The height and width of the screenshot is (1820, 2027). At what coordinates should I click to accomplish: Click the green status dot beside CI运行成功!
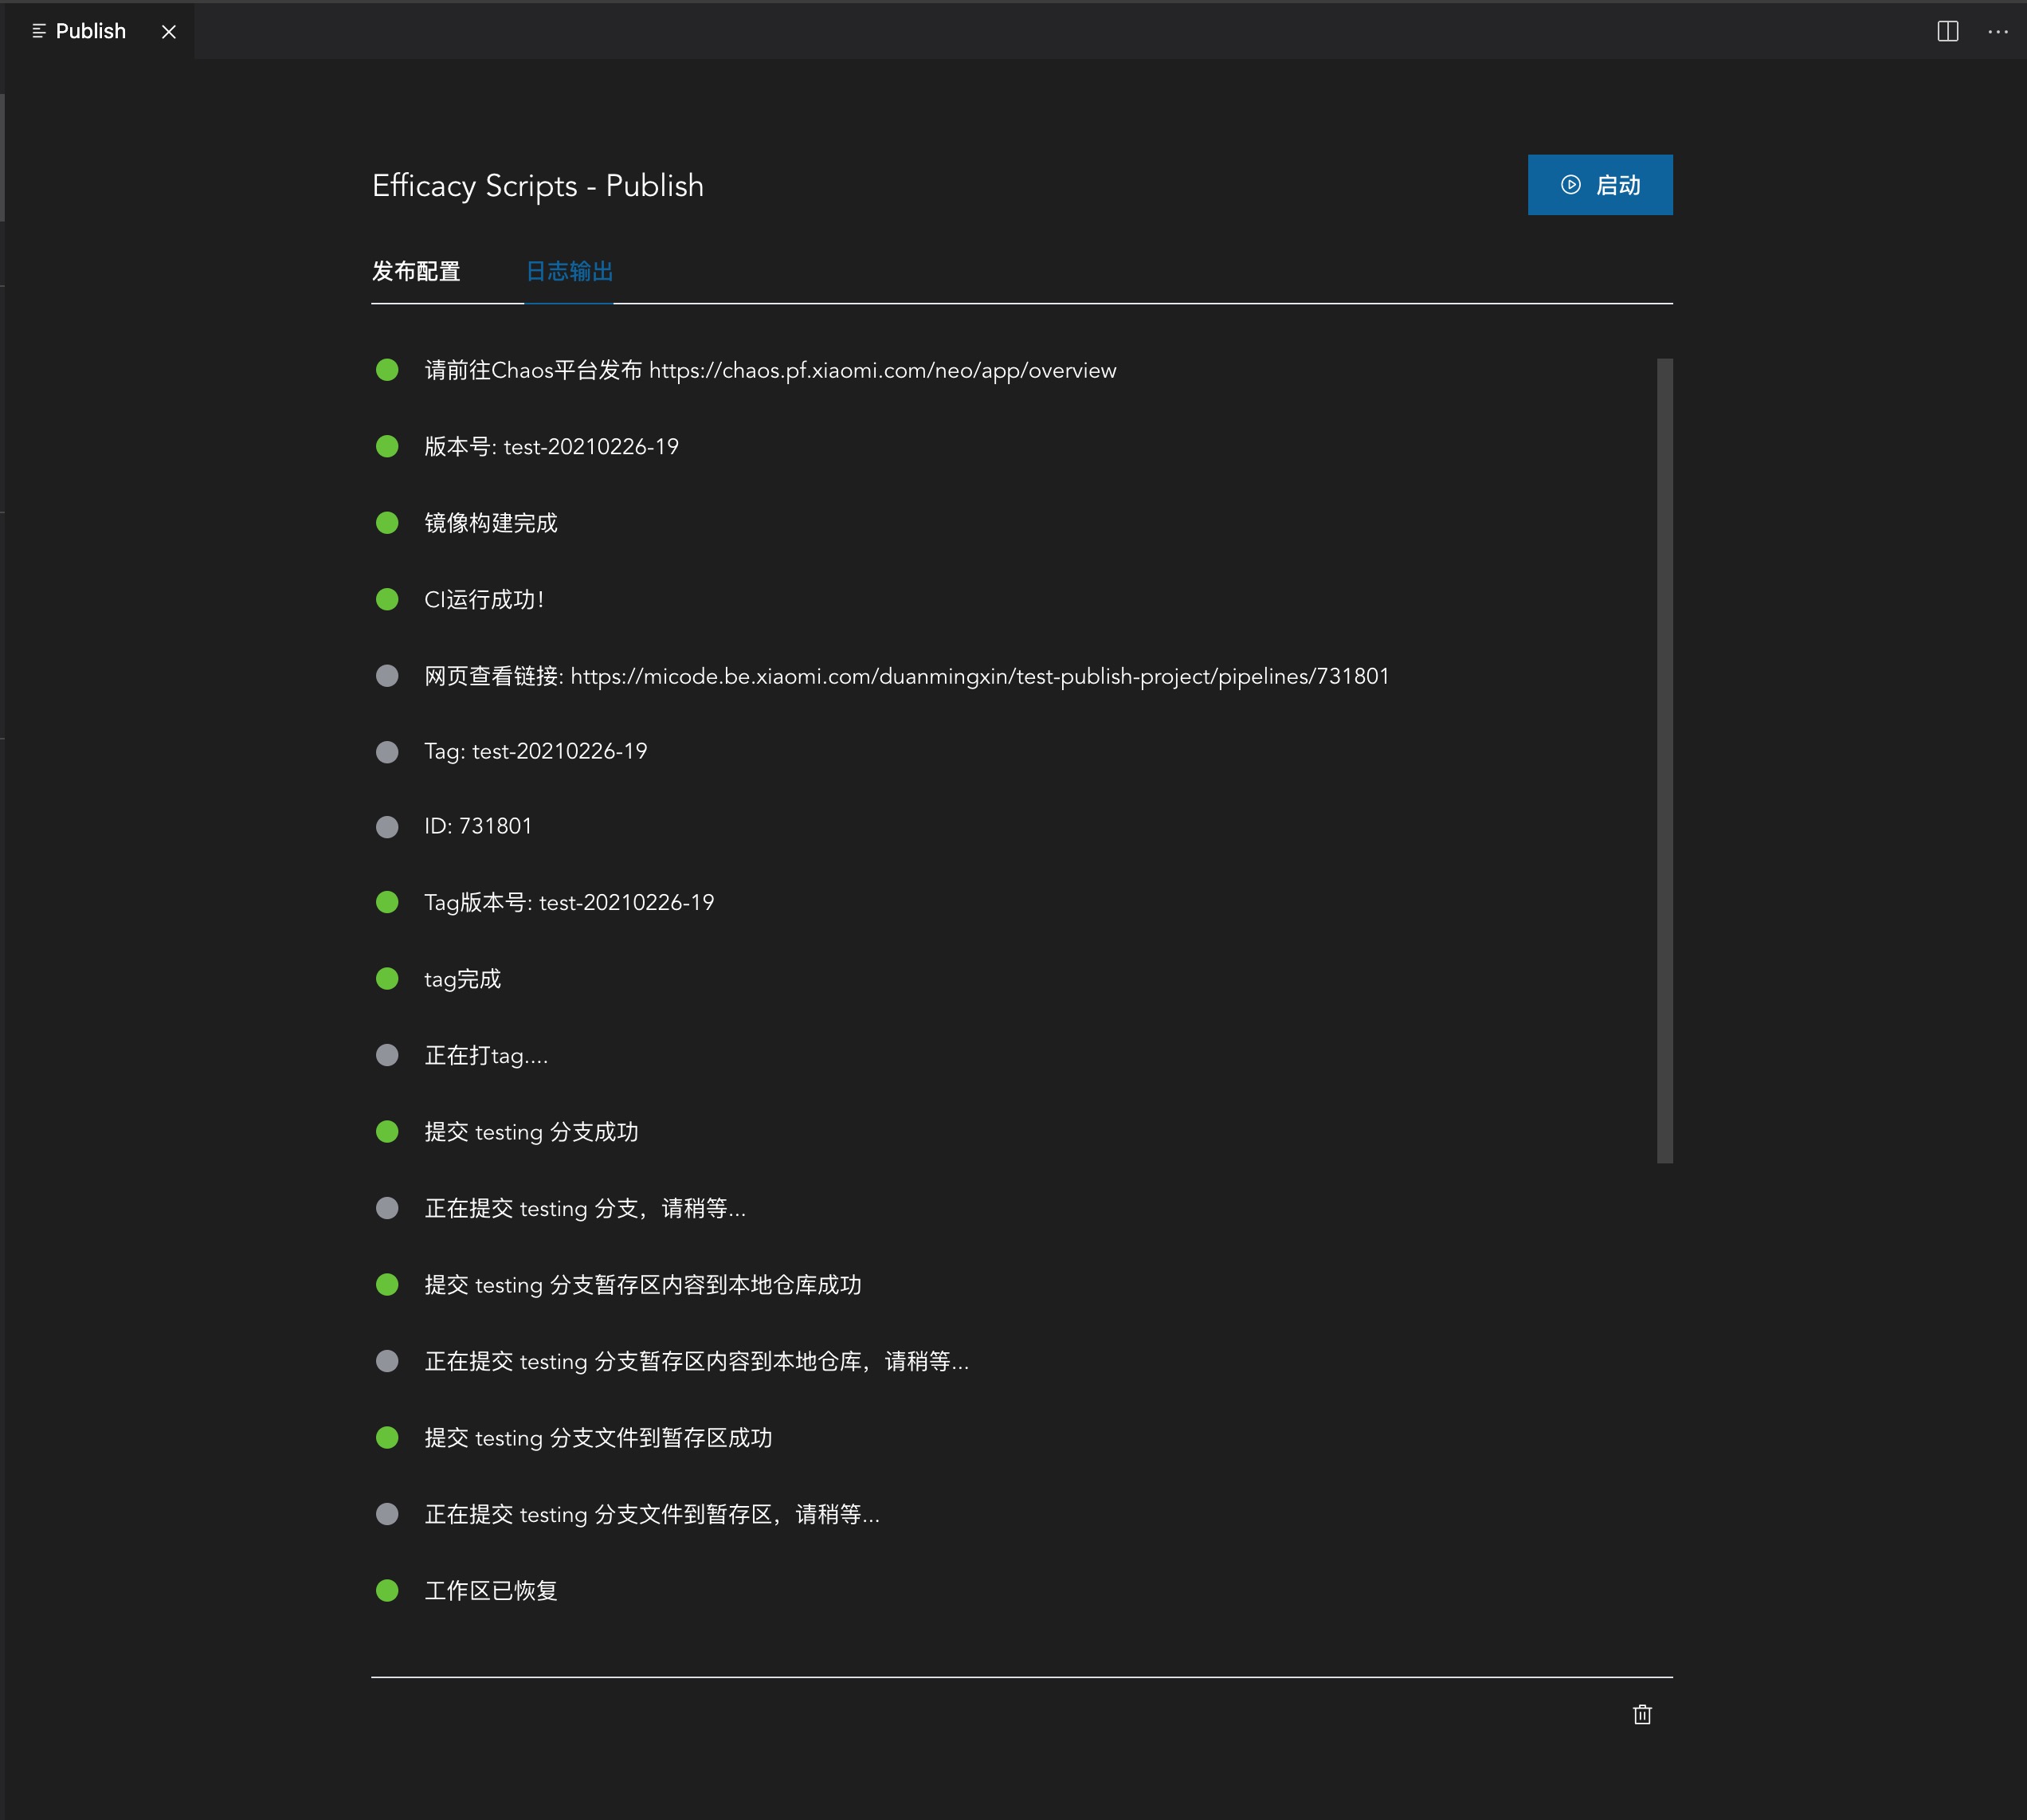point(387,599)
